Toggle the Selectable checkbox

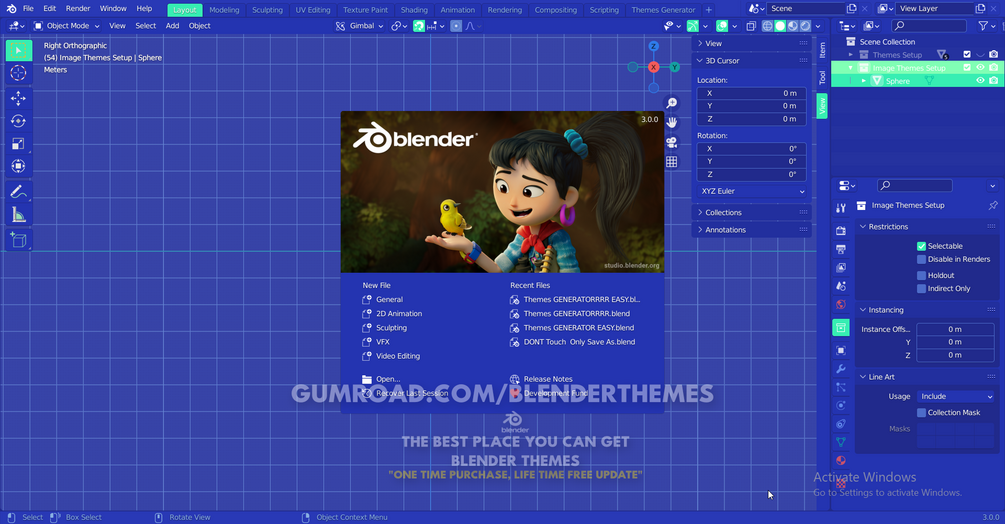(x=921, y=246)
